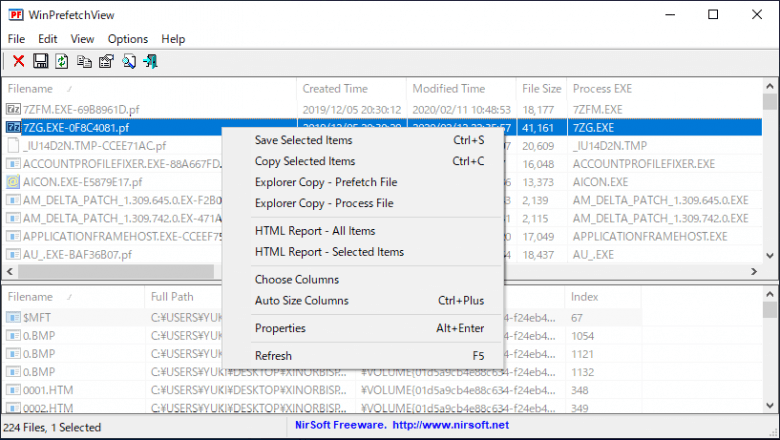Image resolution: width=780 pixels, height=440 pixels.
Task: Select HTML Report - All Items
Action: pos(363,231)
